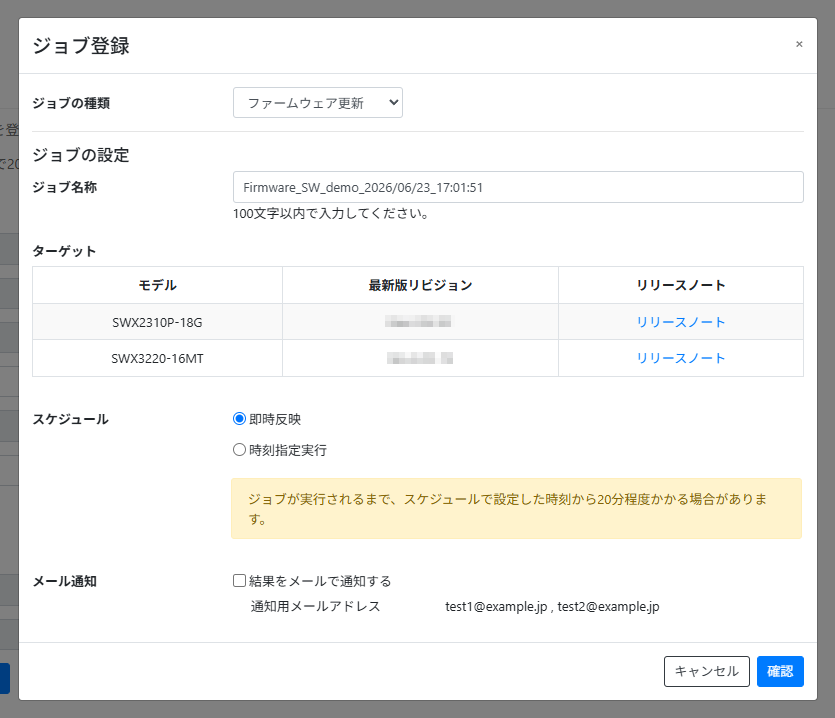Click the モデル column header
Image resolution: width=835 pixels, height=718 pixels.
157,285
